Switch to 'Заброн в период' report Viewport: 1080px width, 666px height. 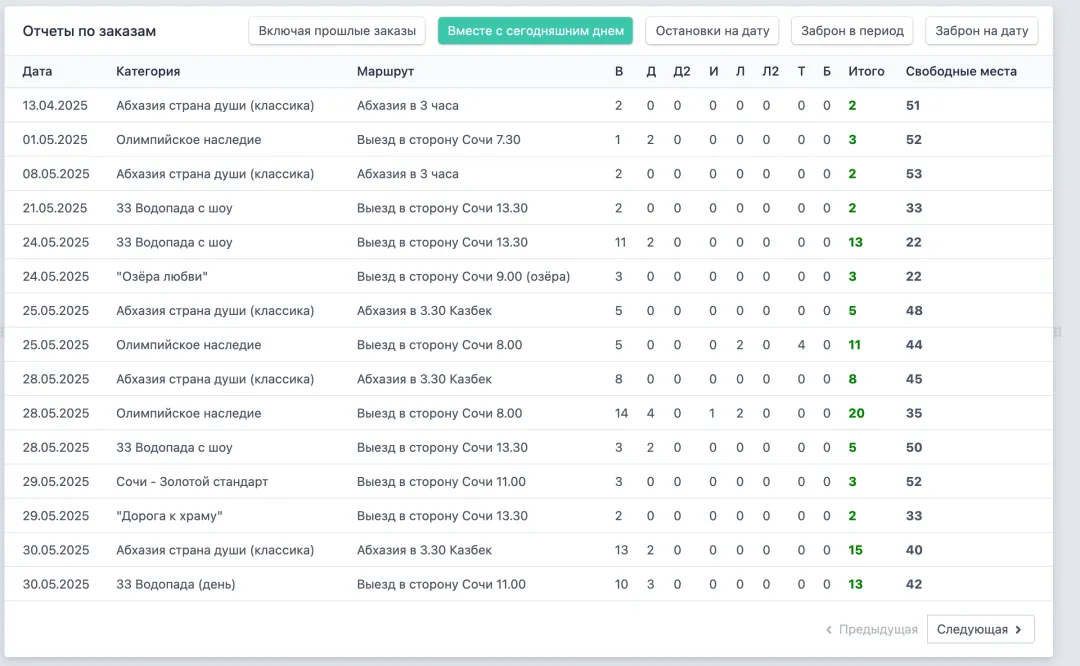tap(852, 31)
